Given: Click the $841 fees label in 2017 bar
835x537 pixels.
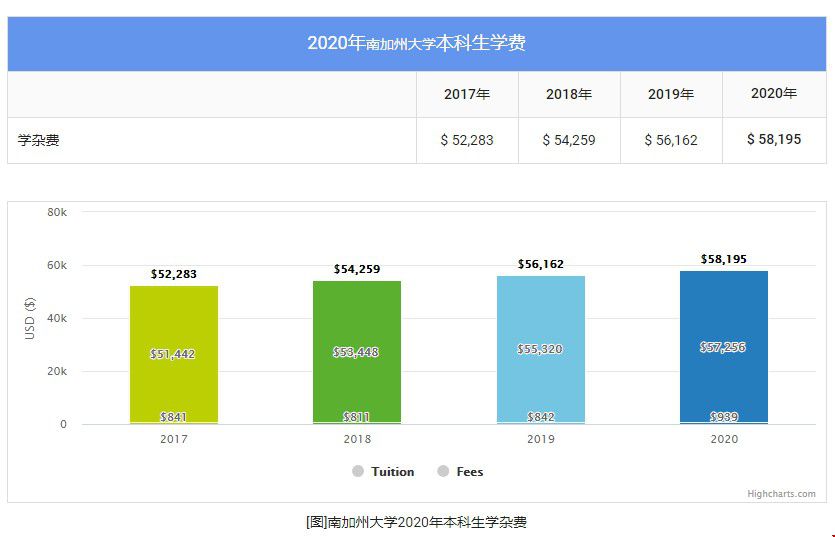Looking at the screenshot, I should [174, 417].
